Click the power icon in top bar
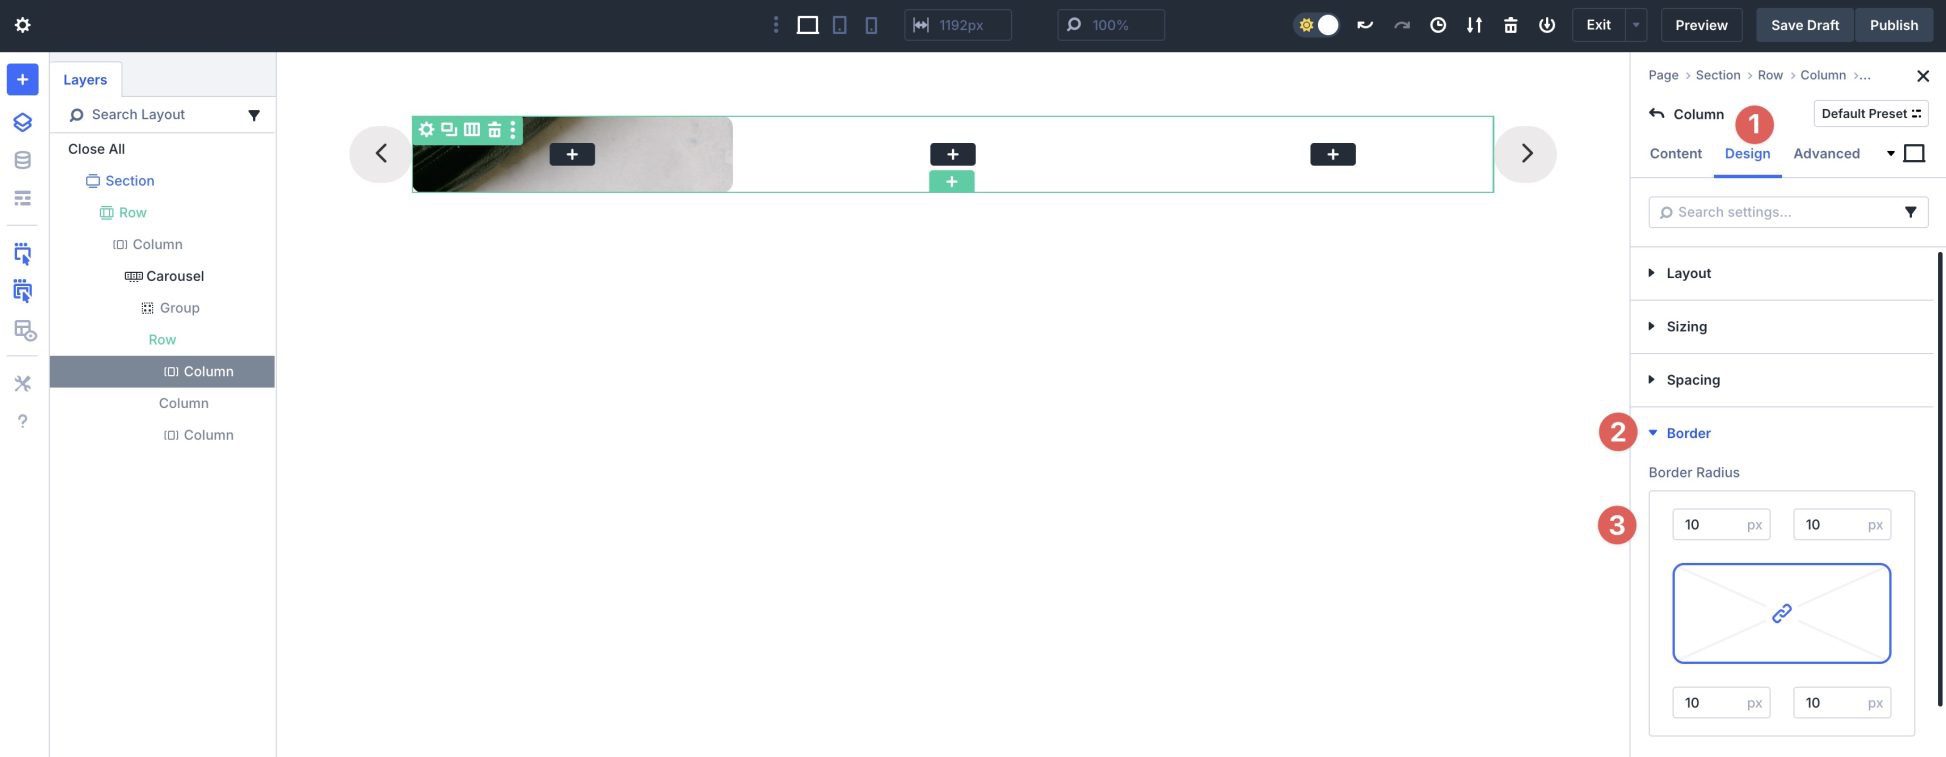 click(1547, 25)
